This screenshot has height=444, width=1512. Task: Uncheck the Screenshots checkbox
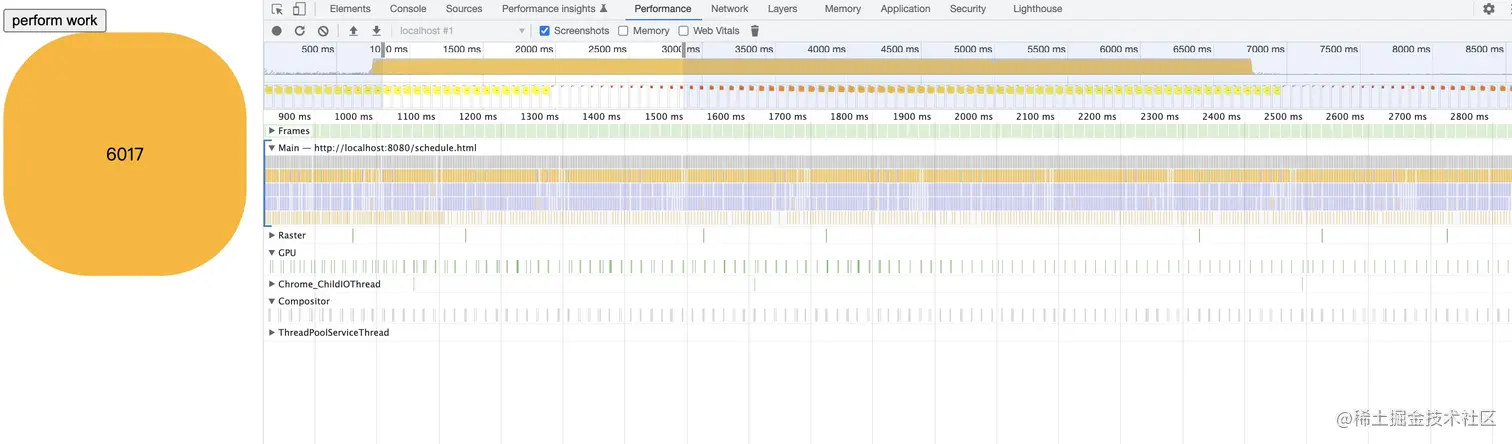(545, 31)
